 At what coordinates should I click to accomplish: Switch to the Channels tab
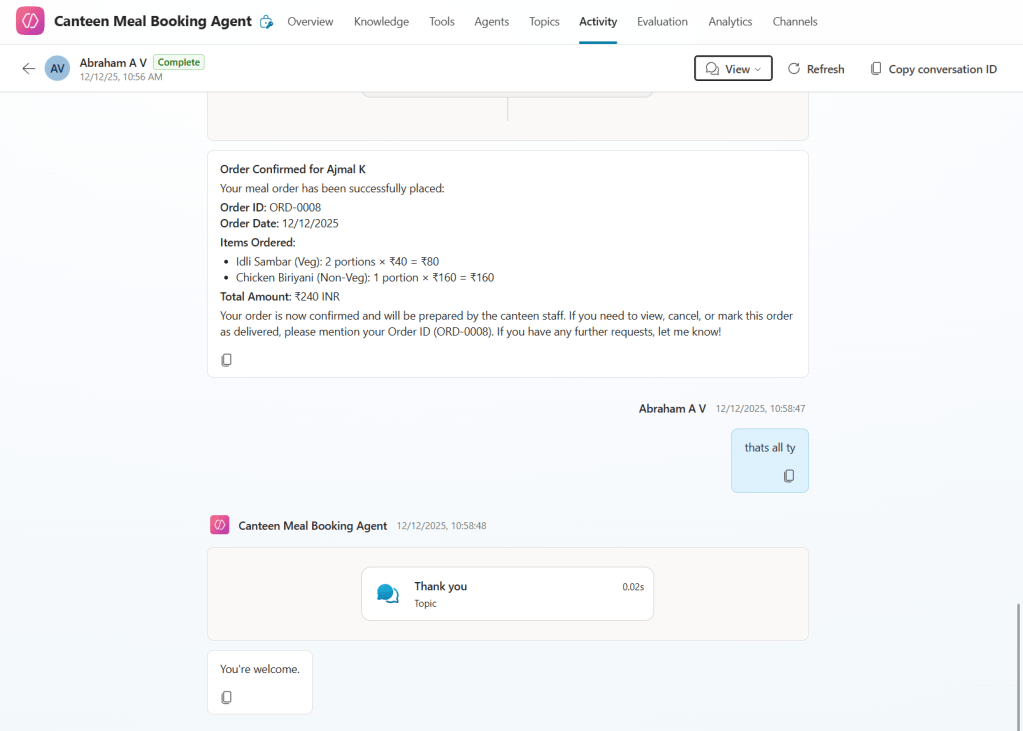pos(795,22)
